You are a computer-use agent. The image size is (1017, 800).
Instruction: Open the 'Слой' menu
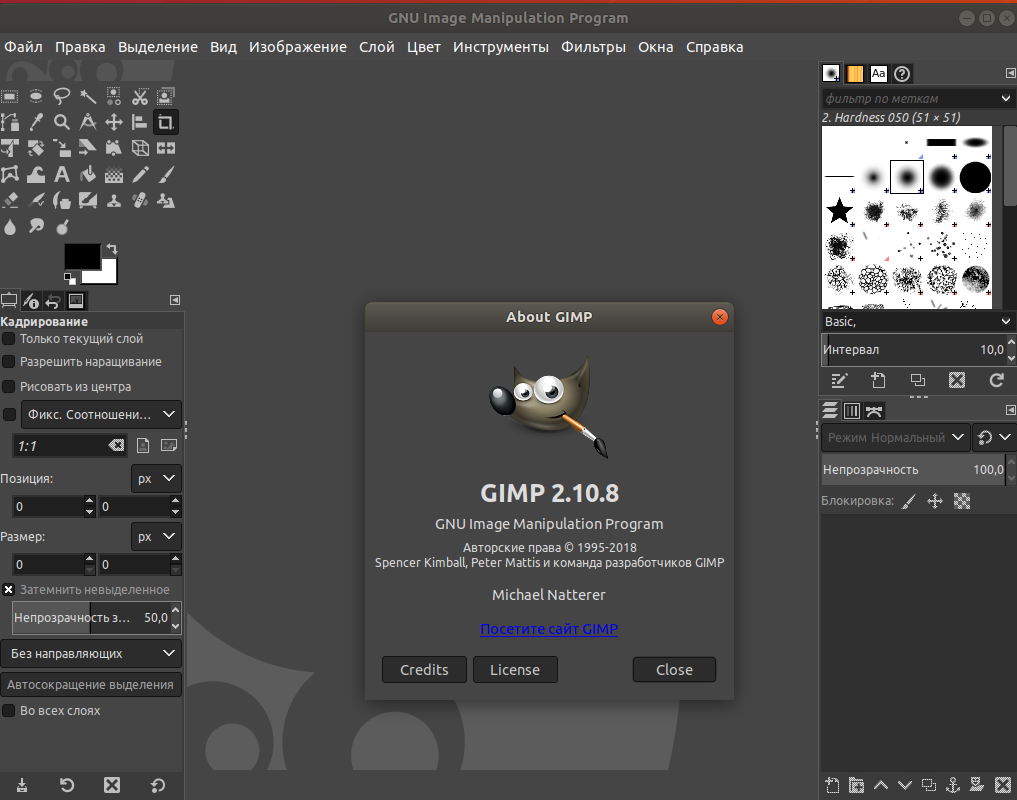point(377,47)
